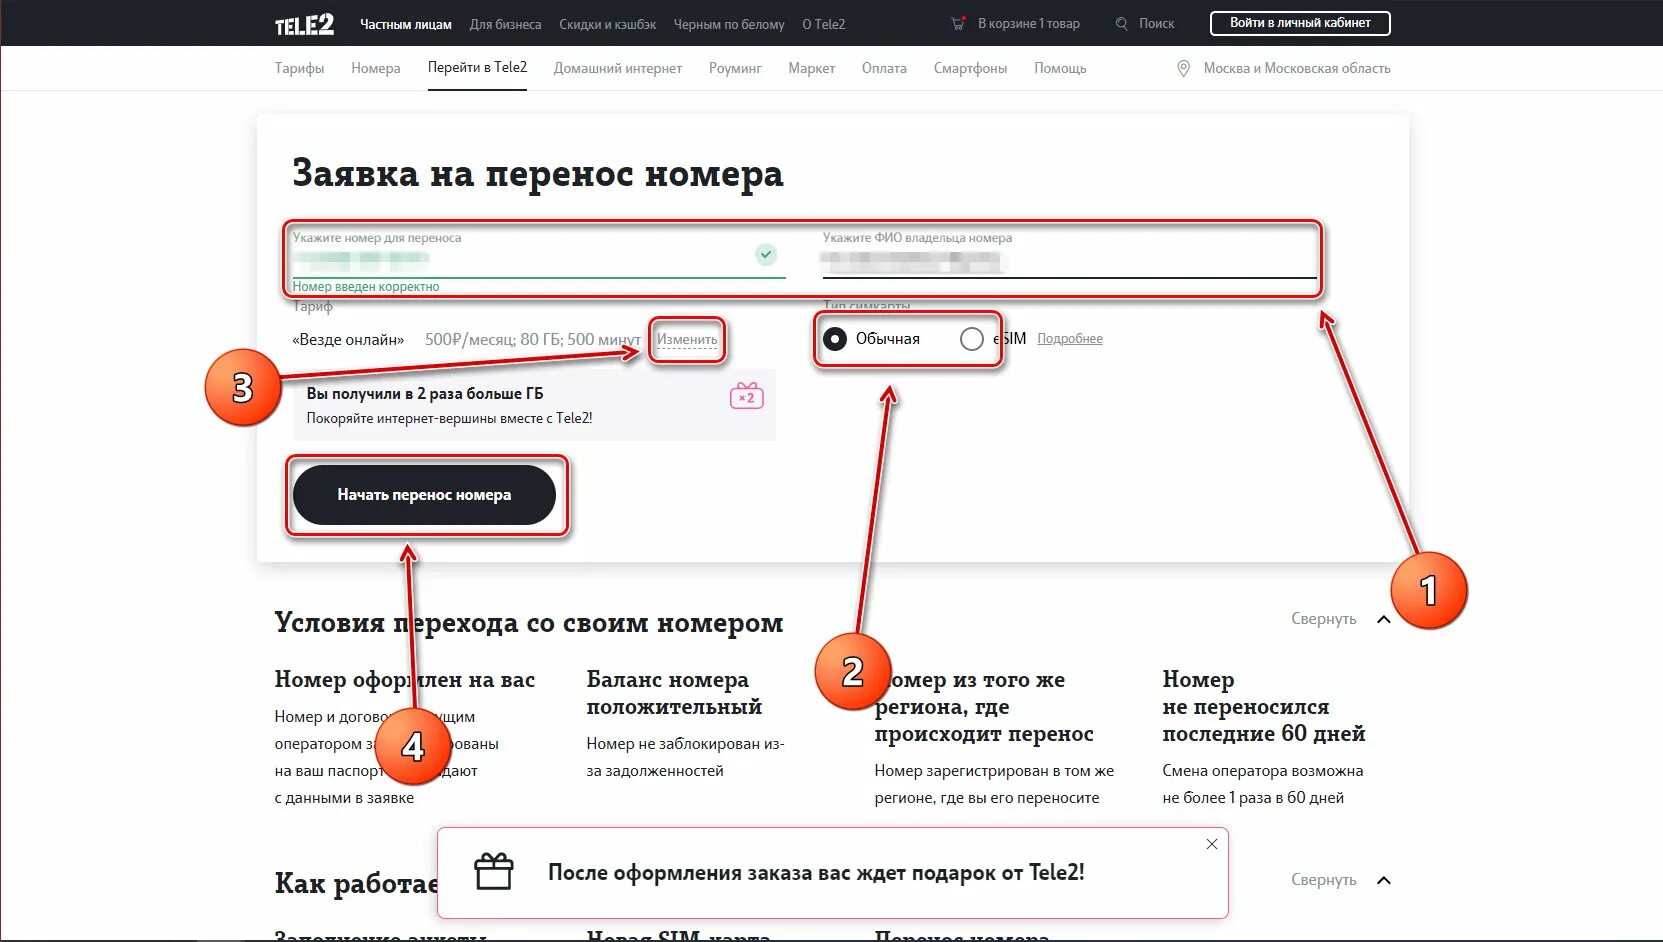Viewport: 1663px width, 942px height.
Task: Click the Поиск search link
Action: coord(1156,23)
